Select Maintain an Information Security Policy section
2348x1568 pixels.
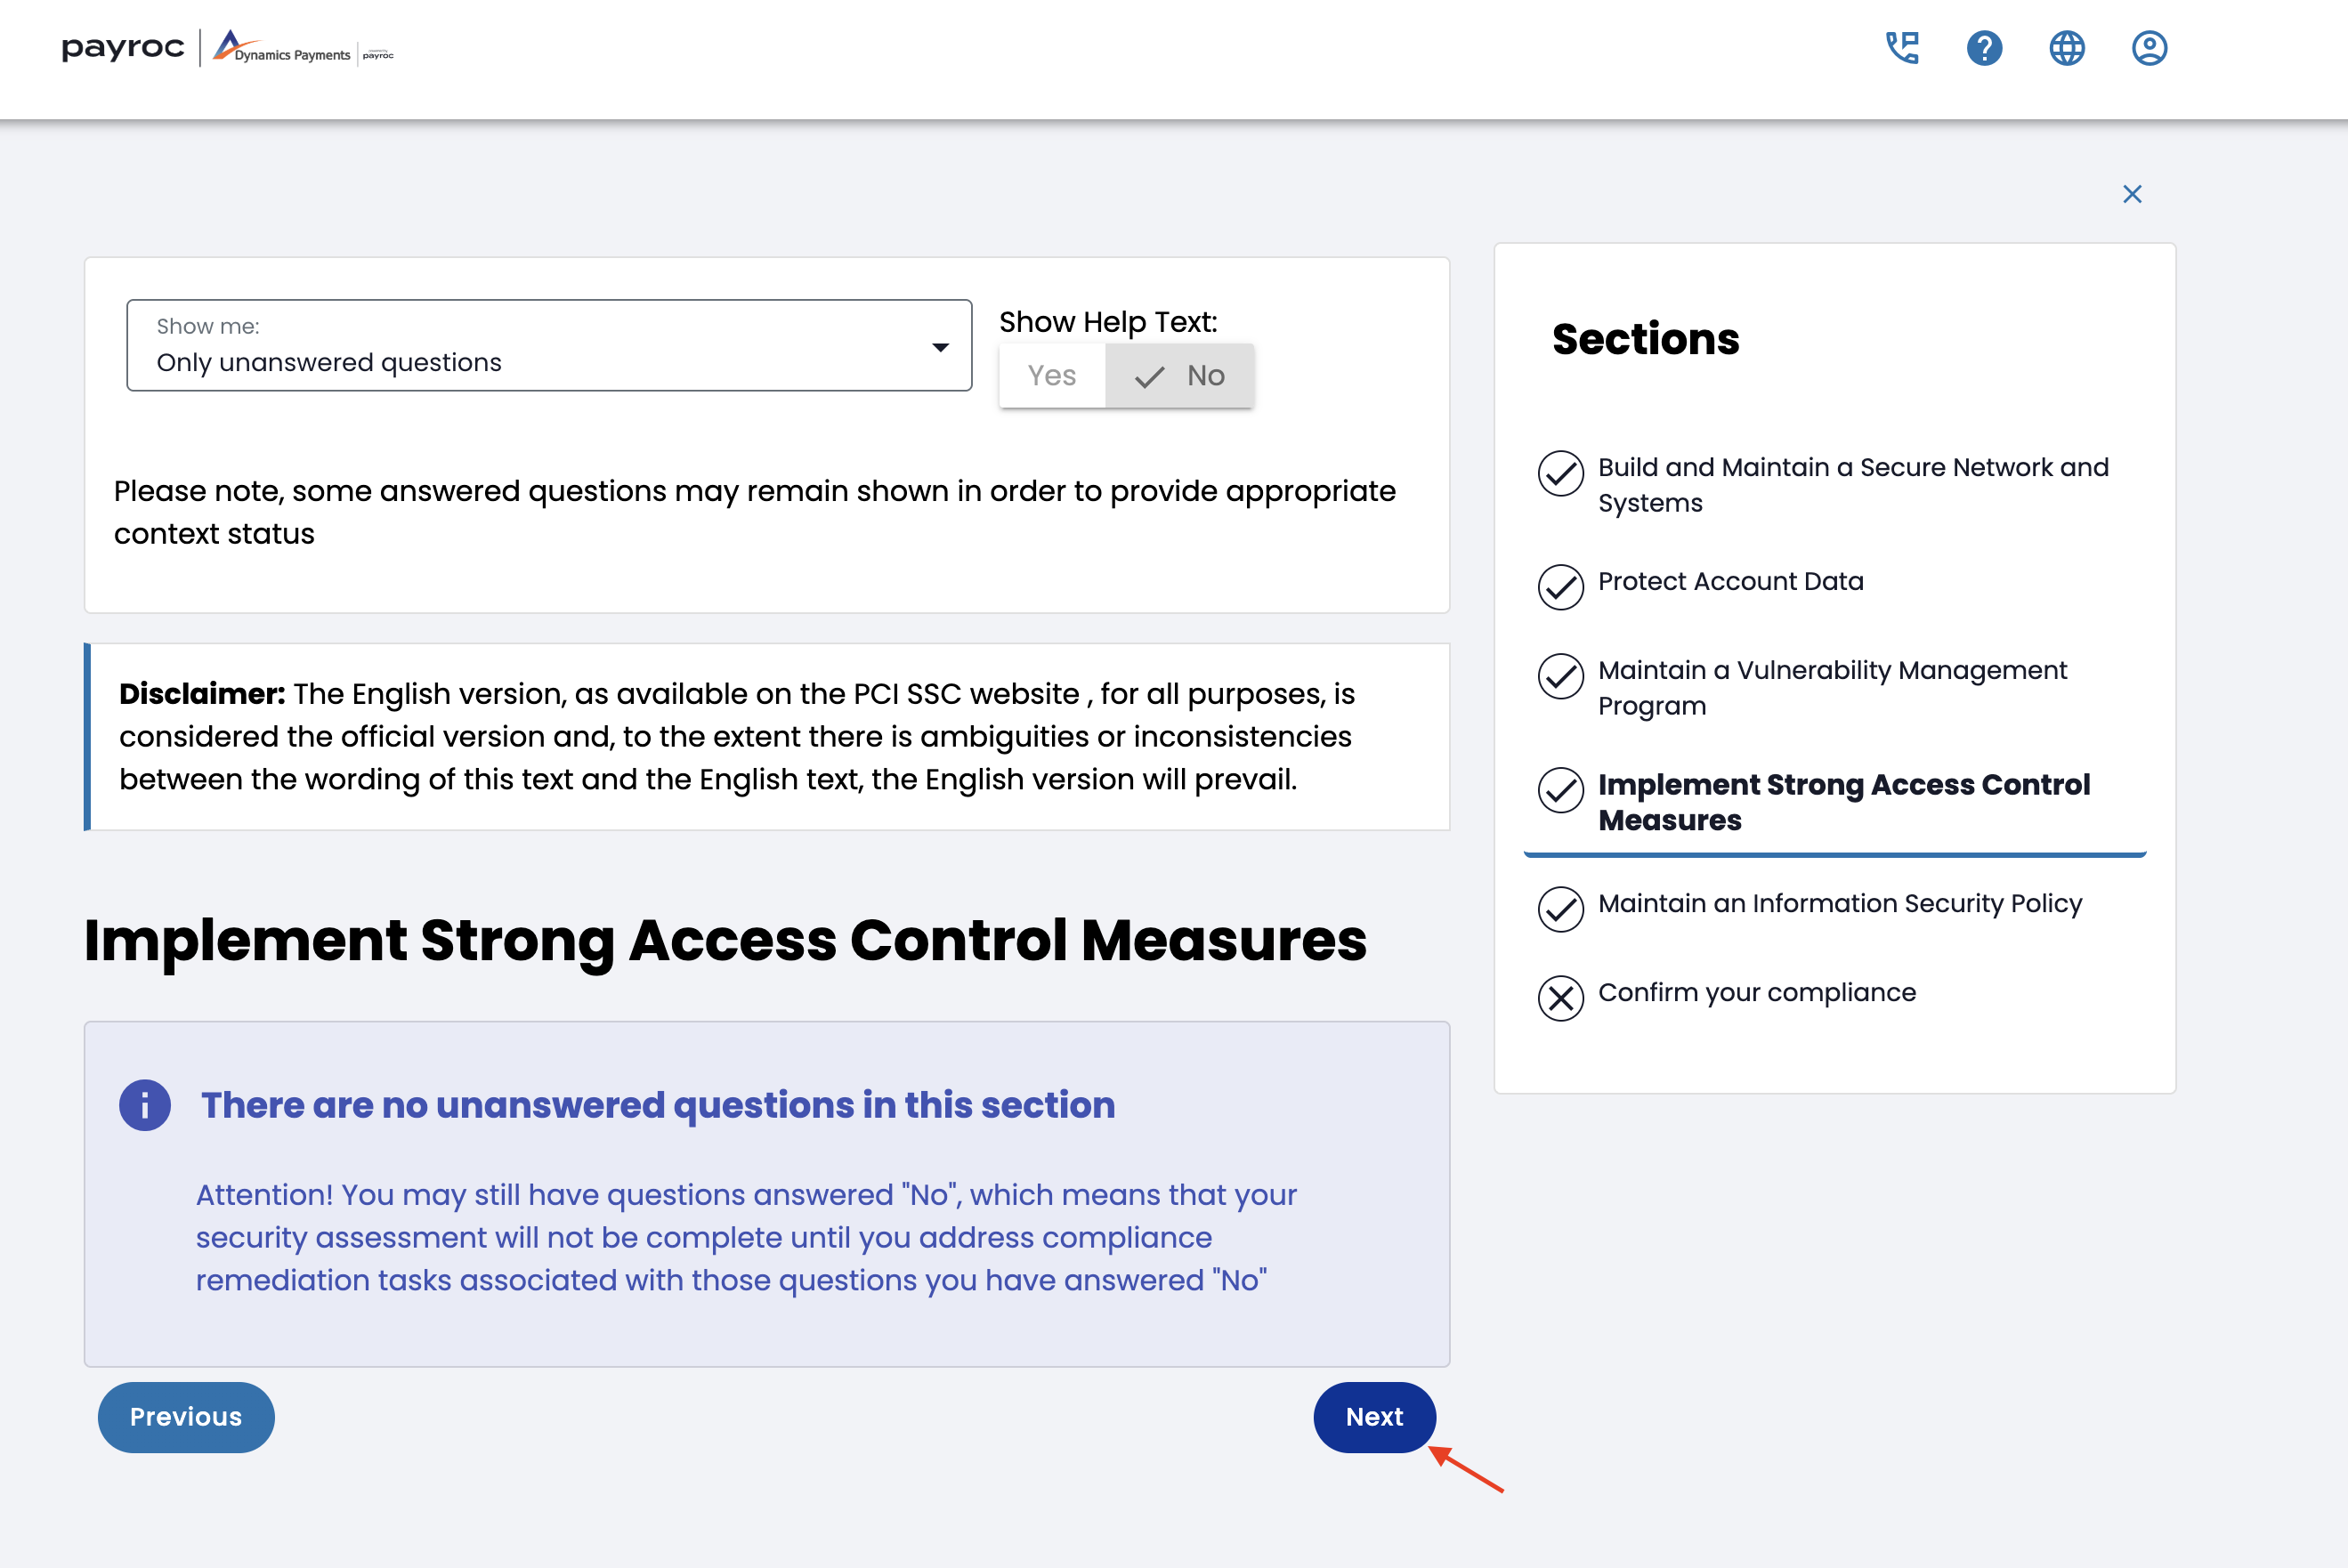(x=1839, y=904)
